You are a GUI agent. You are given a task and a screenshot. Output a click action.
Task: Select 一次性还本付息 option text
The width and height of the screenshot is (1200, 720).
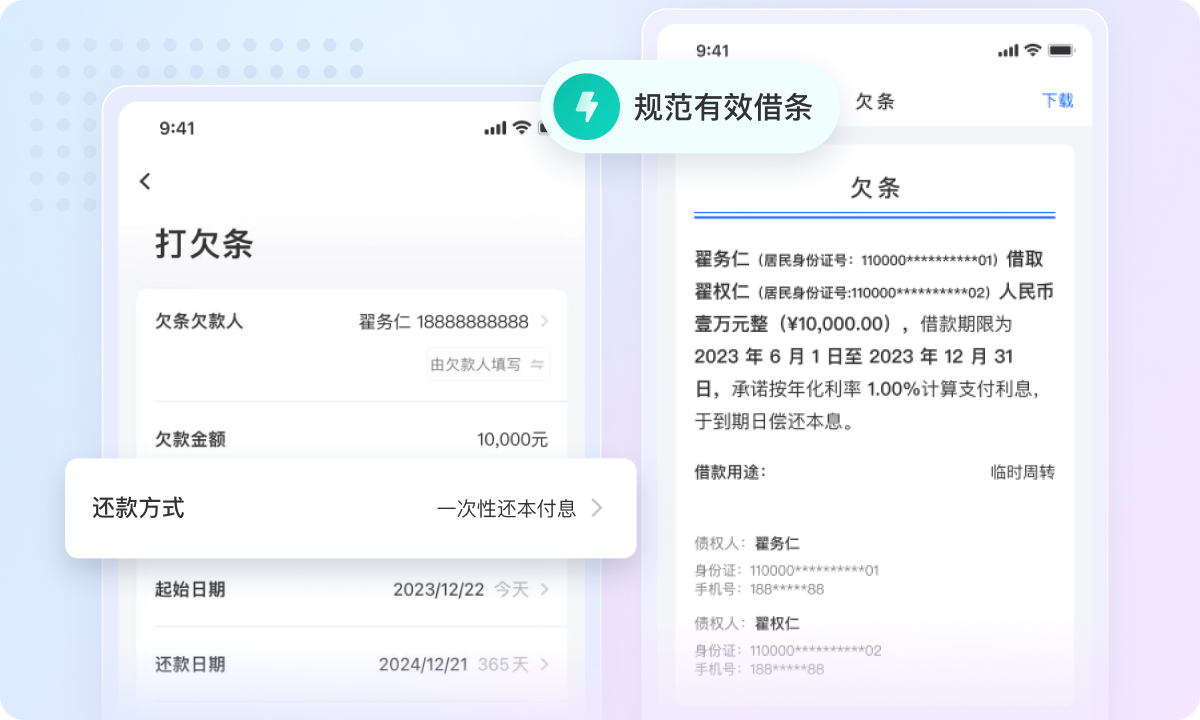[x=506, y=508]
